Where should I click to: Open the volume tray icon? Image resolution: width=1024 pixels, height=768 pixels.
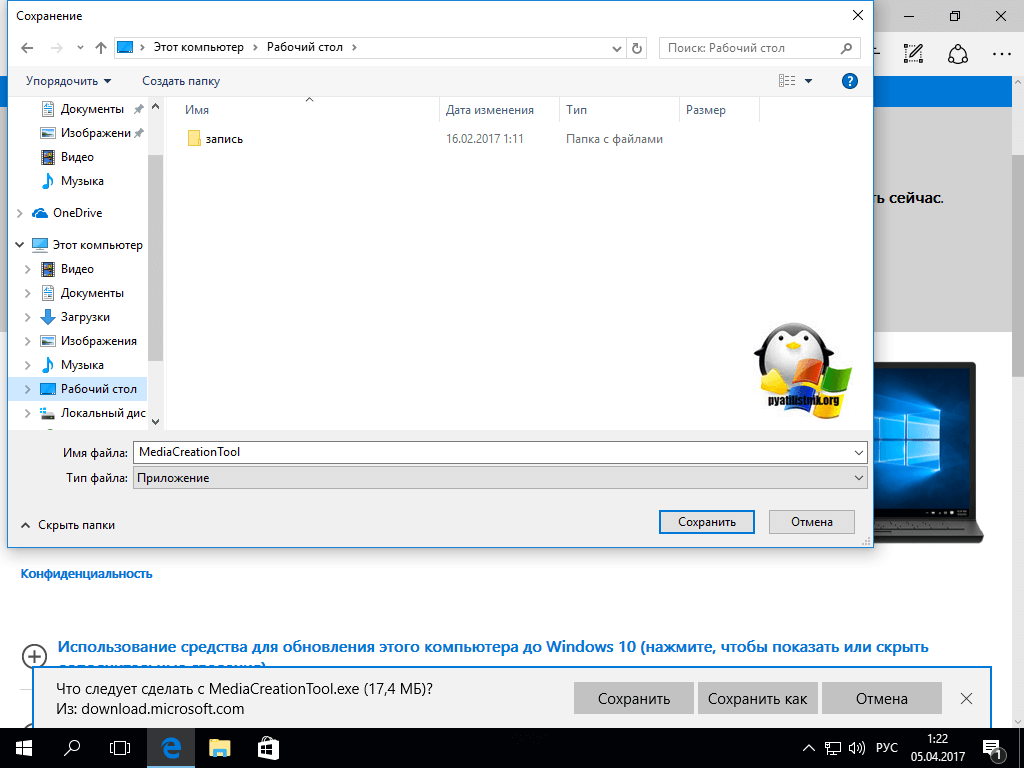point(856,748)
